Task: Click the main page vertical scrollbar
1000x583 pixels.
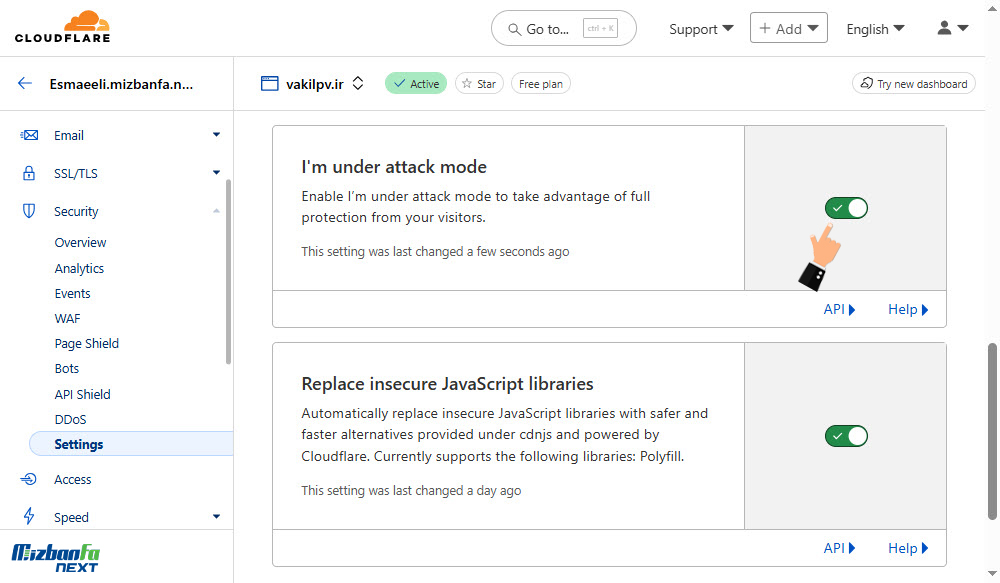Action: (992, 431)
